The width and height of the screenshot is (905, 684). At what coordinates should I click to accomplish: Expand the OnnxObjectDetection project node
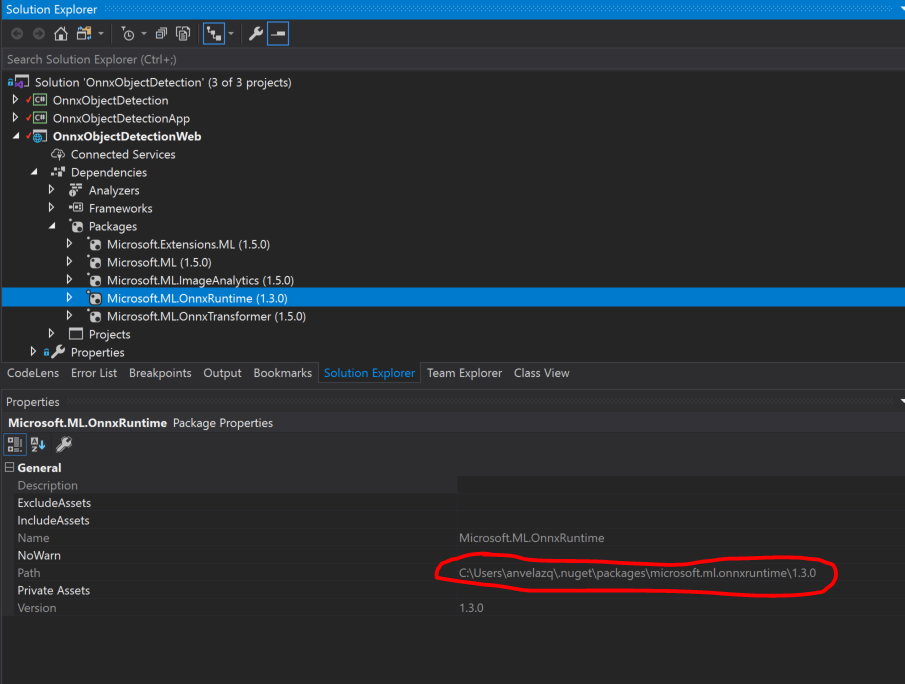[x=16, y=100]
